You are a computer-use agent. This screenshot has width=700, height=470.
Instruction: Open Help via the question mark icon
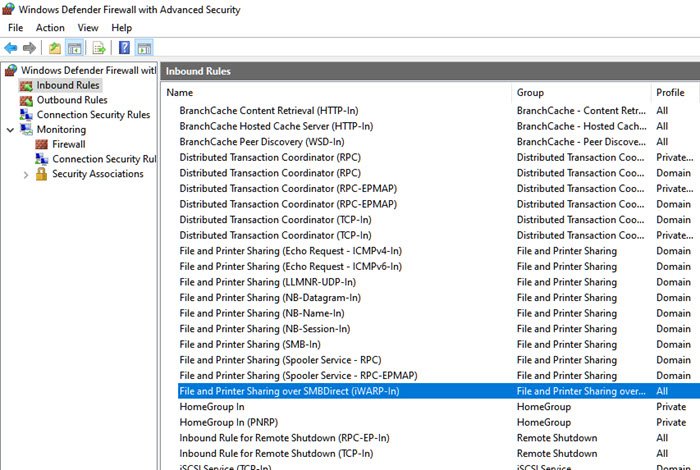coord(124,47)
